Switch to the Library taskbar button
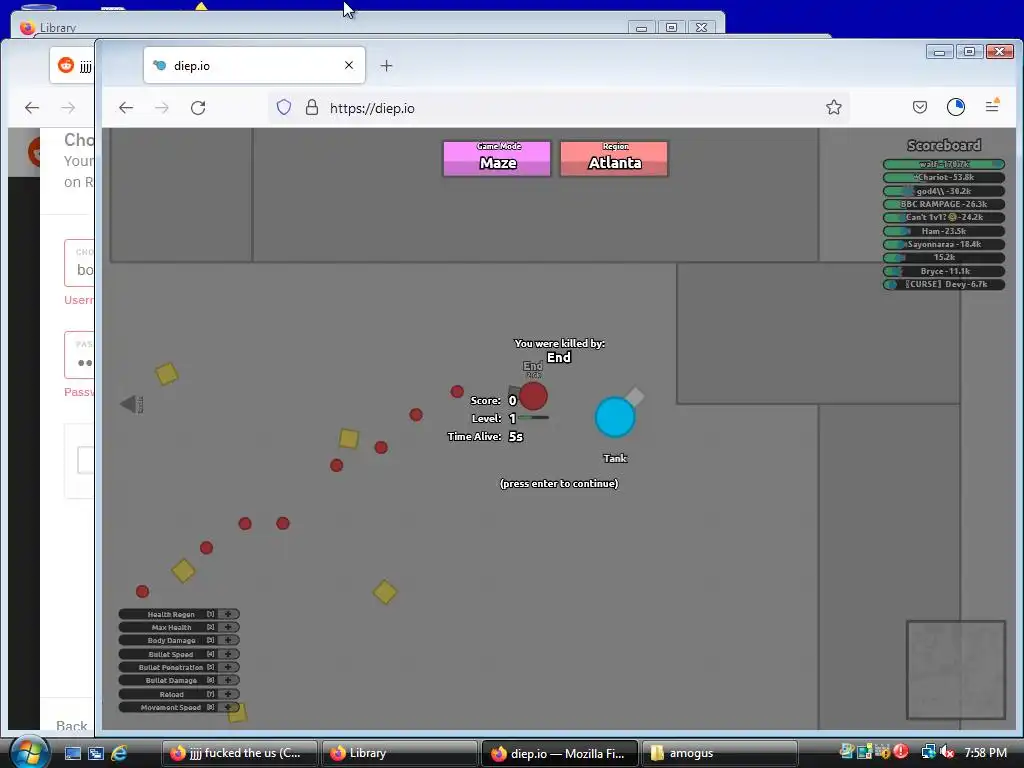This screenshot has width=1024, height=768. click(x=400, y=753)
